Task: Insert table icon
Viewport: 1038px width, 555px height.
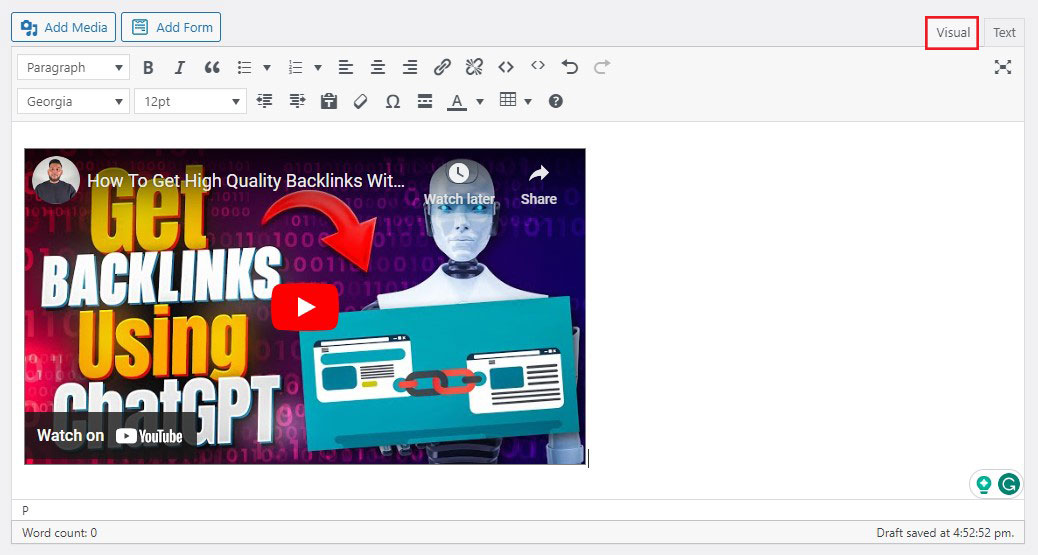Action: click(508, 100)
